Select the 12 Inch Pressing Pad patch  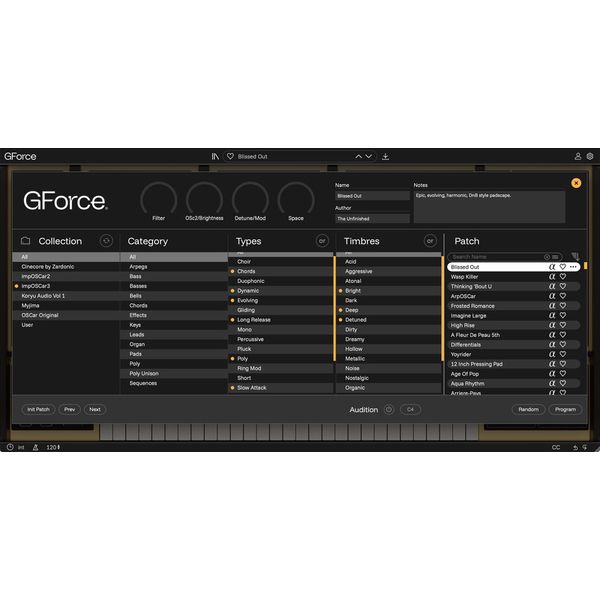tap(514, 364)
